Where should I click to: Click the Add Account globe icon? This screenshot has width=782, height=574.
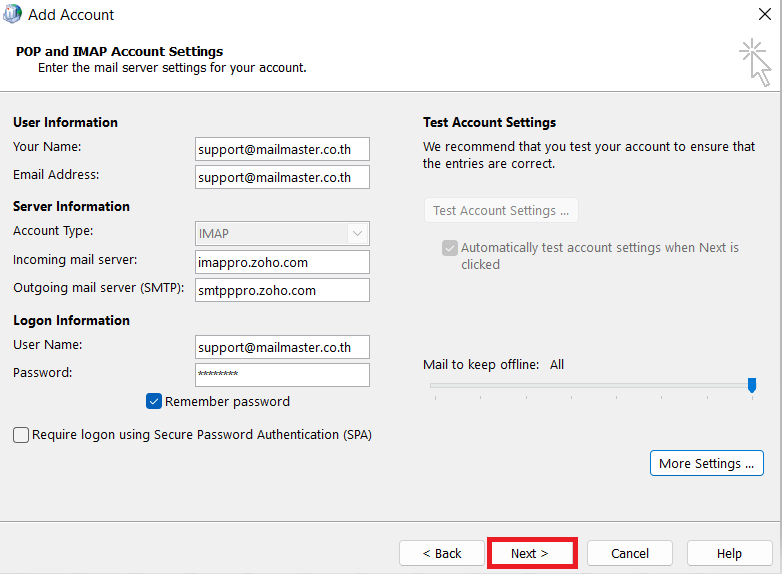click(12, 14)
